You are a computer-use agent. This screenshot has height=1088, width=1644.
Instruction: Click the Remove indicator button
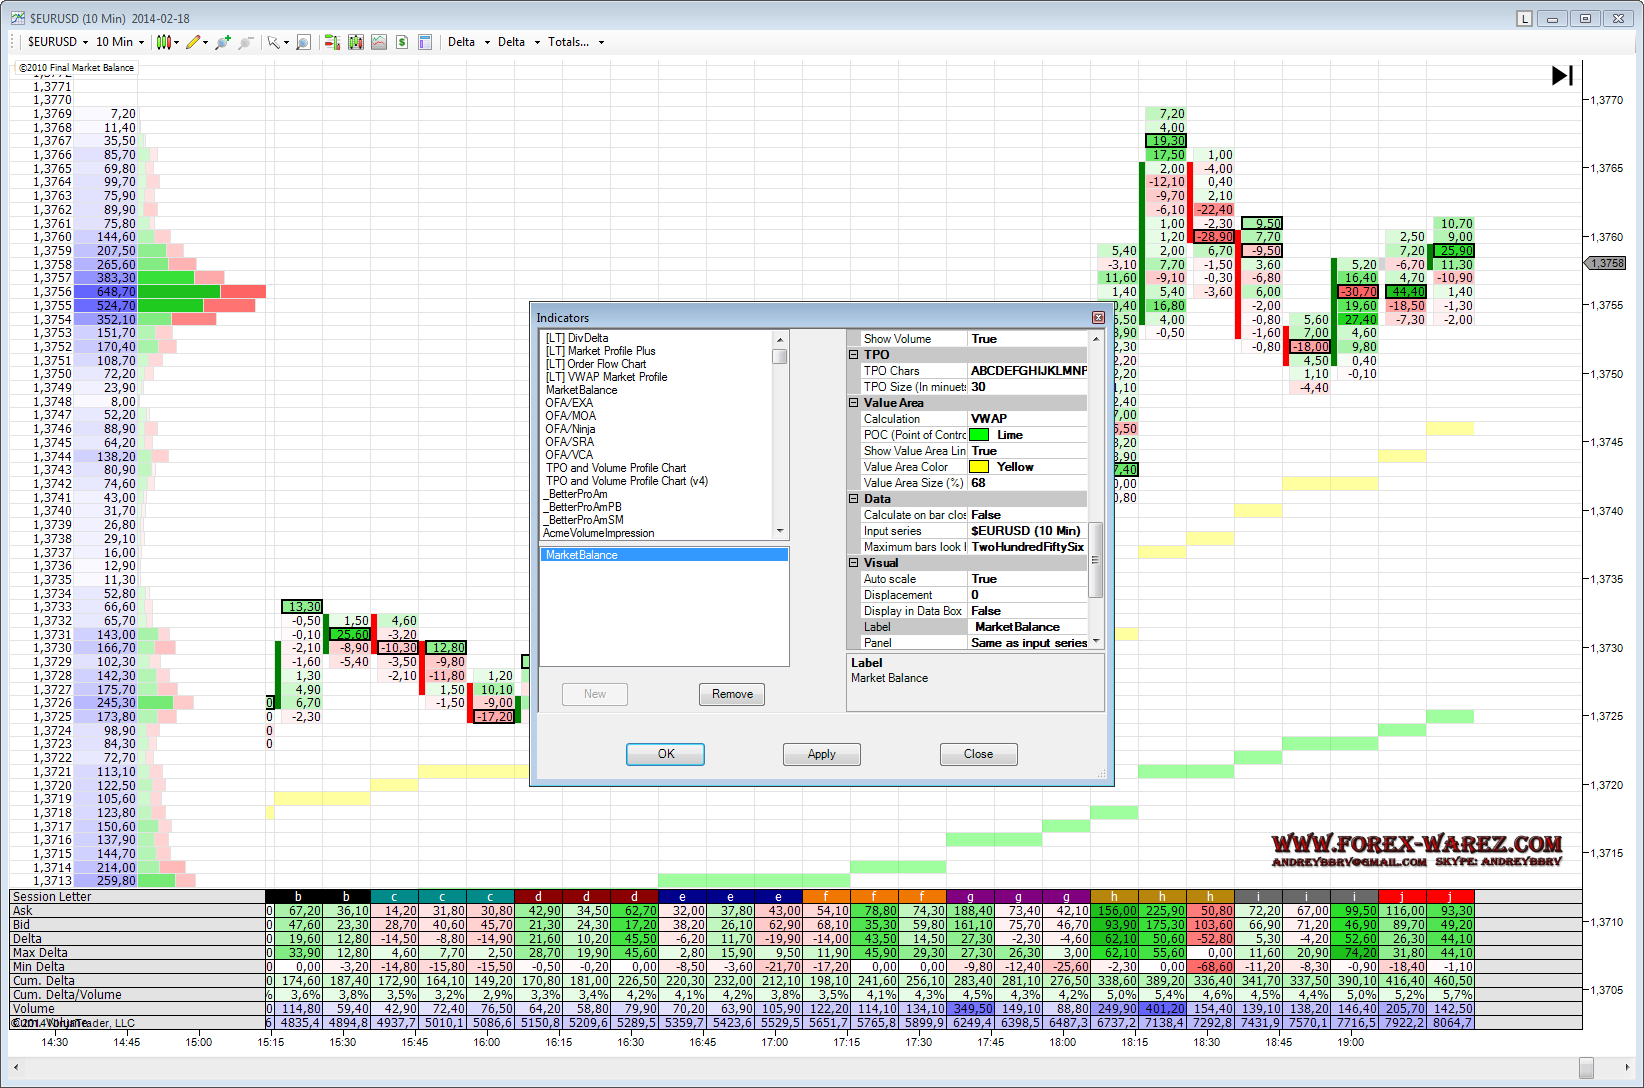click(732, 694)
